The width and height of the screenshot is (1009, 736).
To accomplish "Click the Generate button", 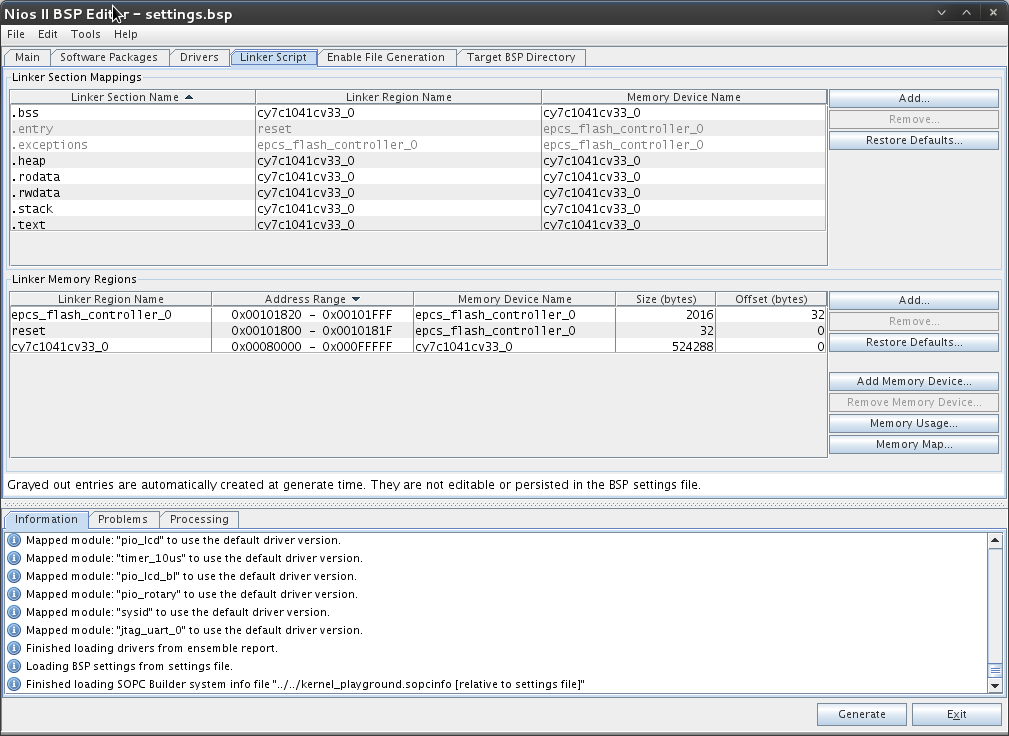I will [862, 714].
